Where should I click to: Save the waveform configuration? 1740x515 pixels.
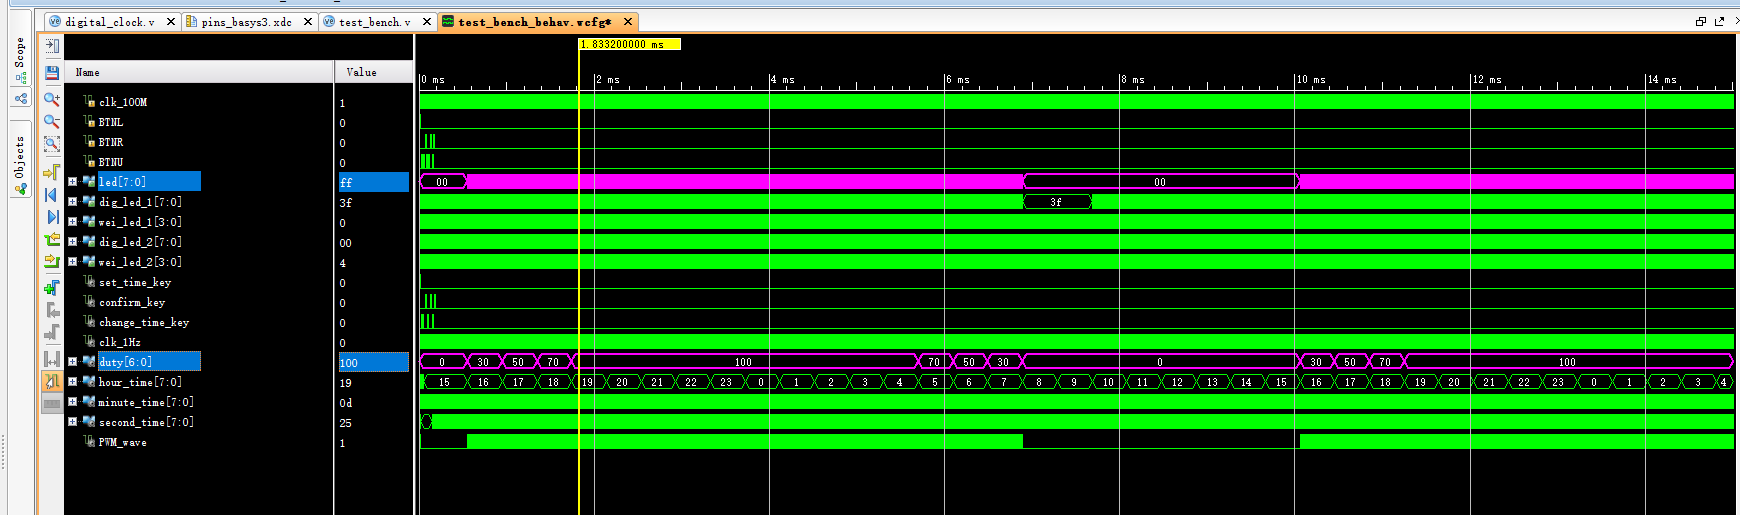tap(52, 73)
